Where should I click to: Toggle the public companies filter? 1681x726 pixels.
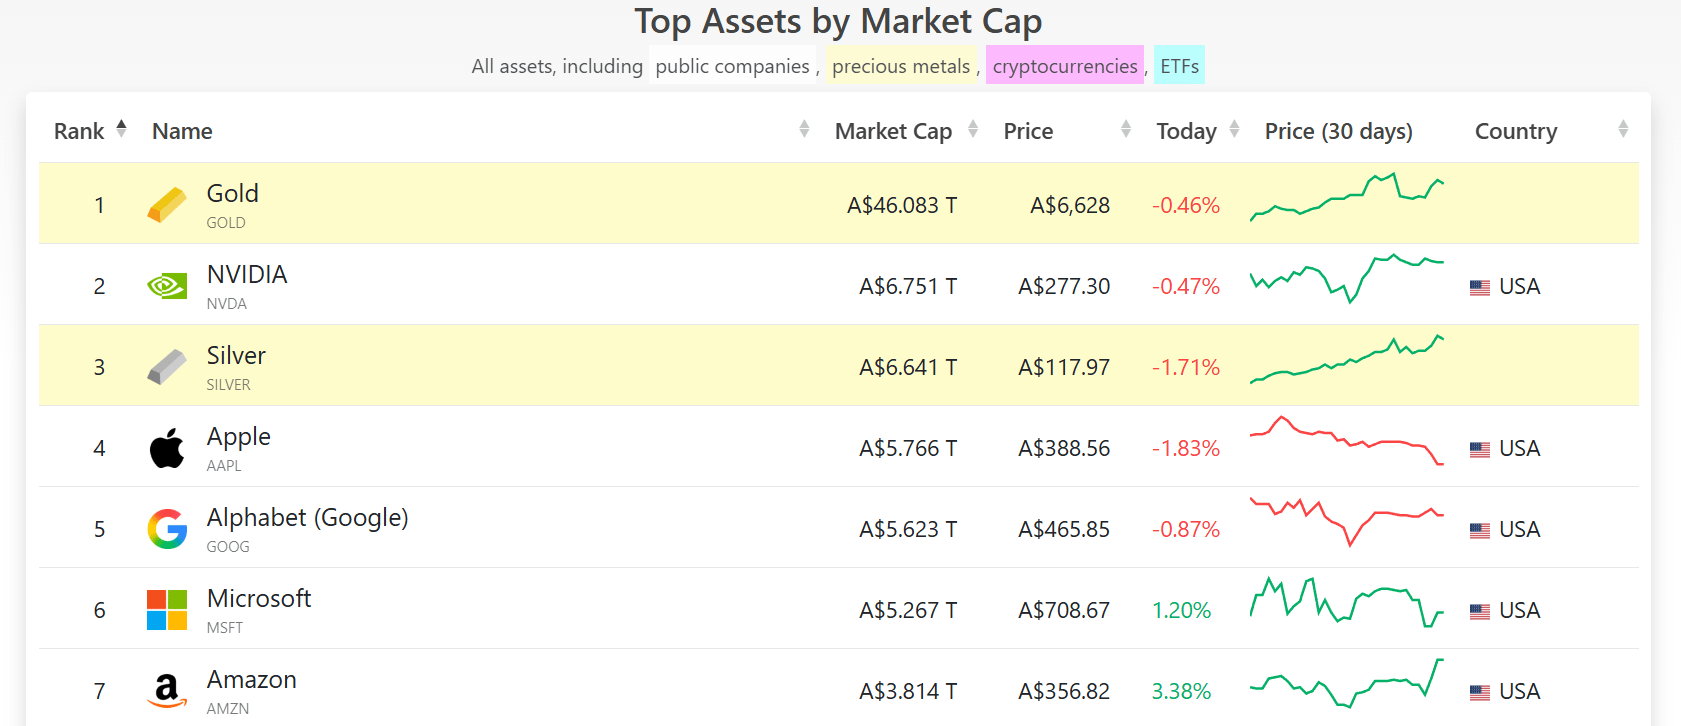[732, 66]
